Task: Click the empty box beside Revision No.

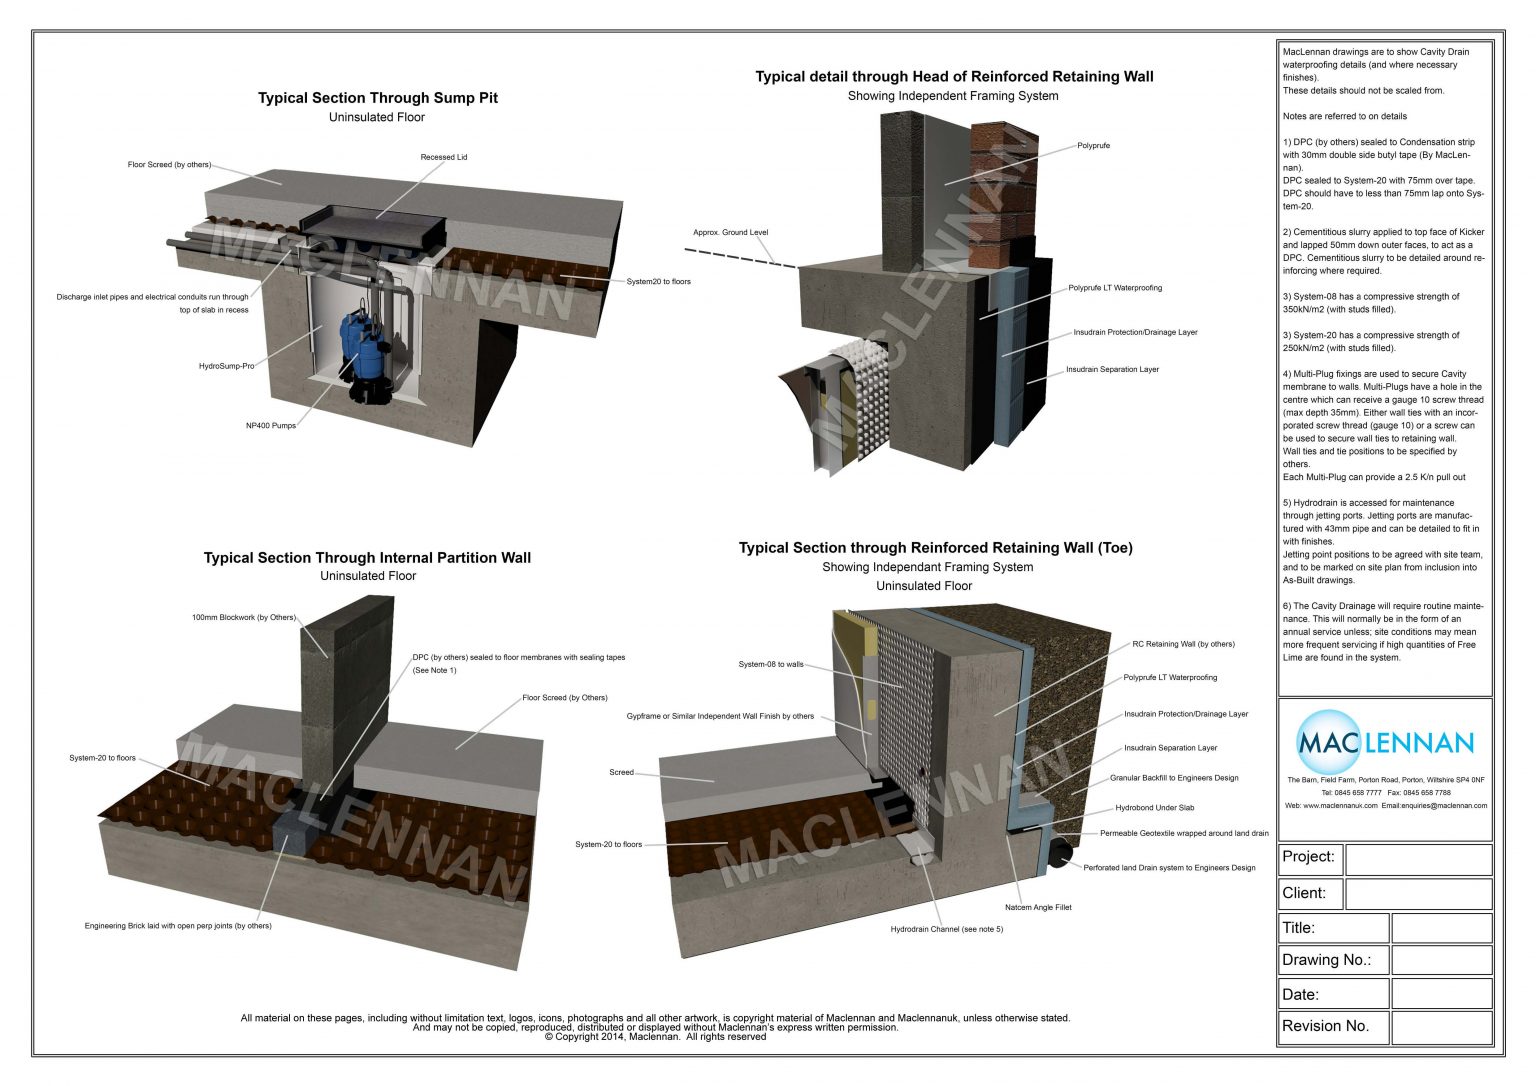Action: (1441, 1027)
